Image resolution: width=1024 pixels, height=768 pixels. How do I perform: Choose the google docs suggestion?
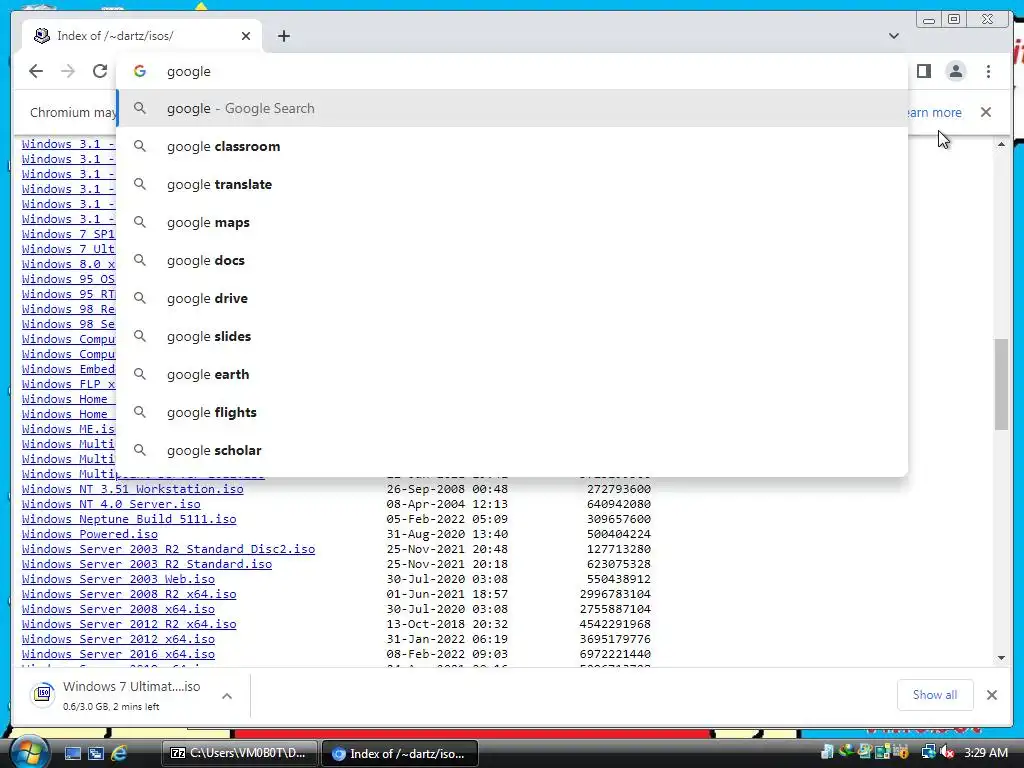[512, 260]
